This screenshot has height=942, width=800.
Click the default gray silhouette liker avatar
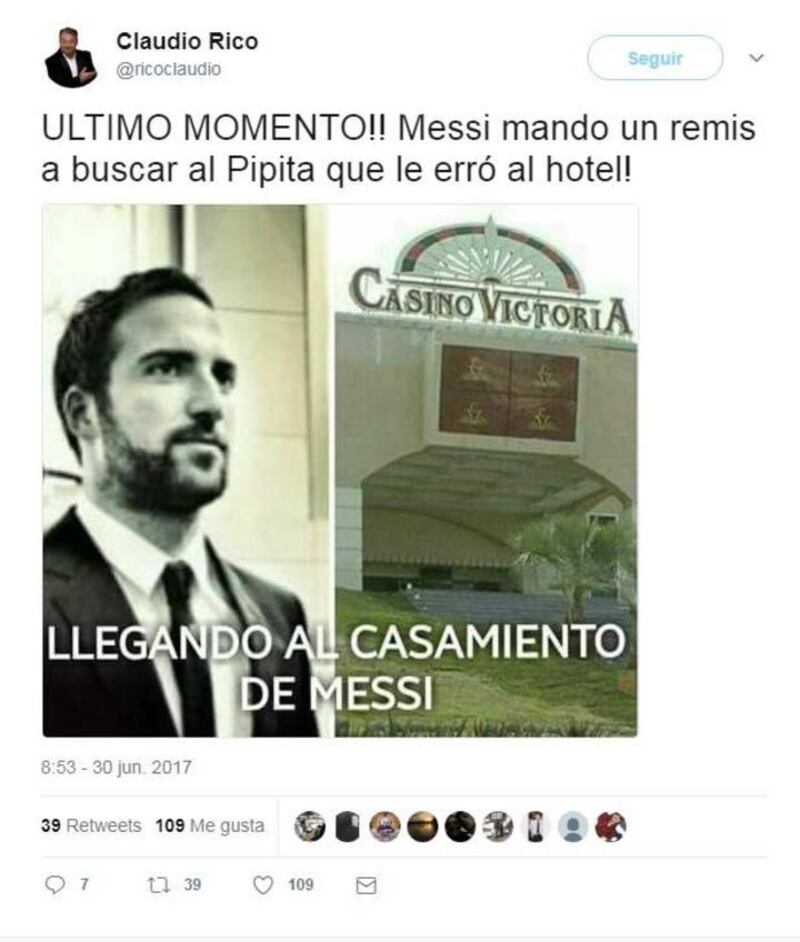[573, 827]
